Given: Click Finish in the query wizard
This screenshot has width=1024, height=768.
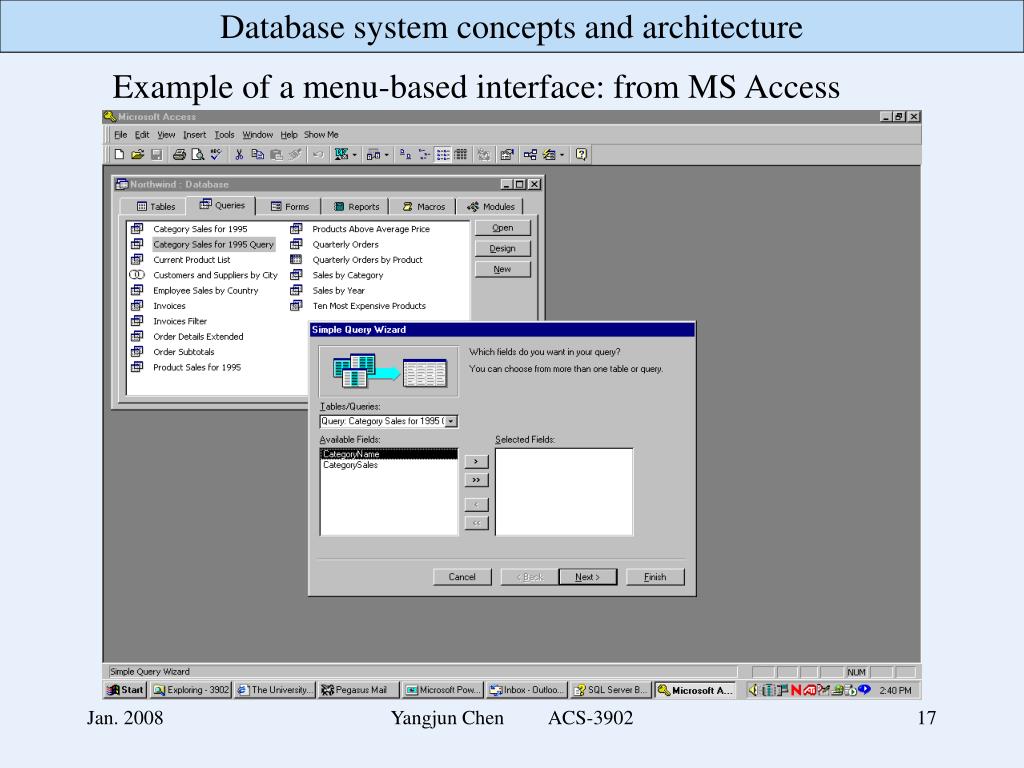Looking at the screenshot, I should point(655,577).
